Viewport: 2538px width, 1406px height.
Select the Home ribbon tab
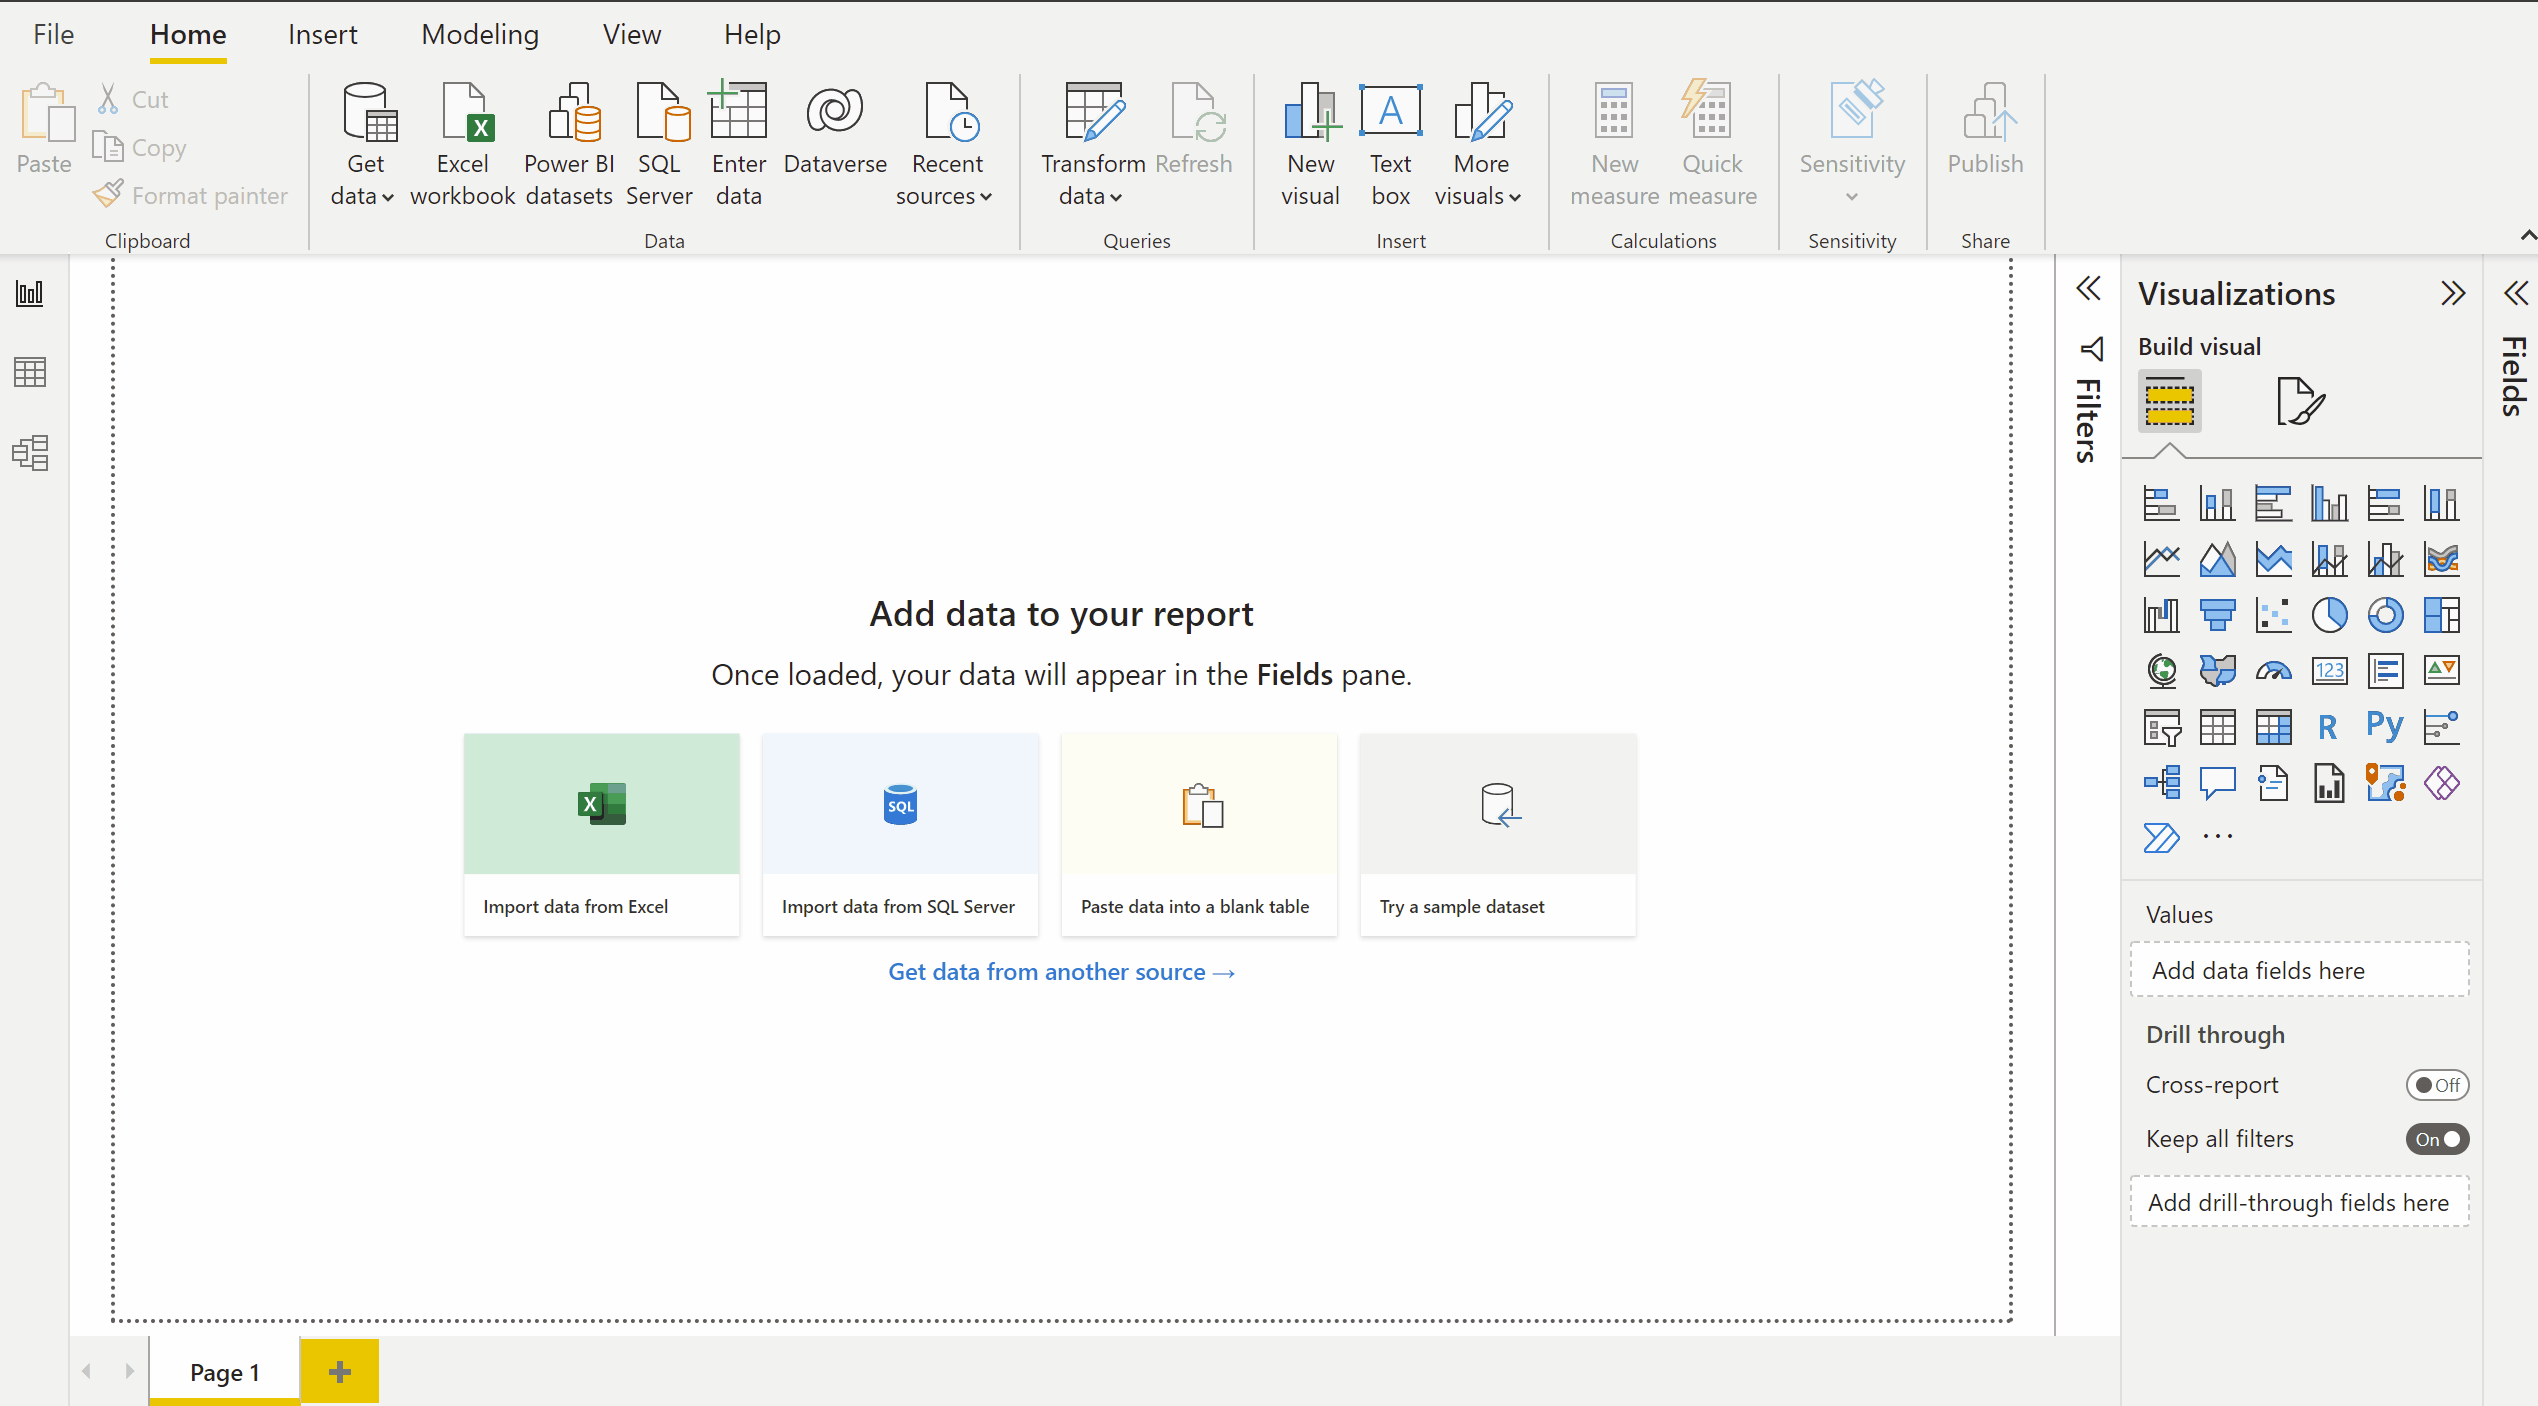tap(188, 34)
